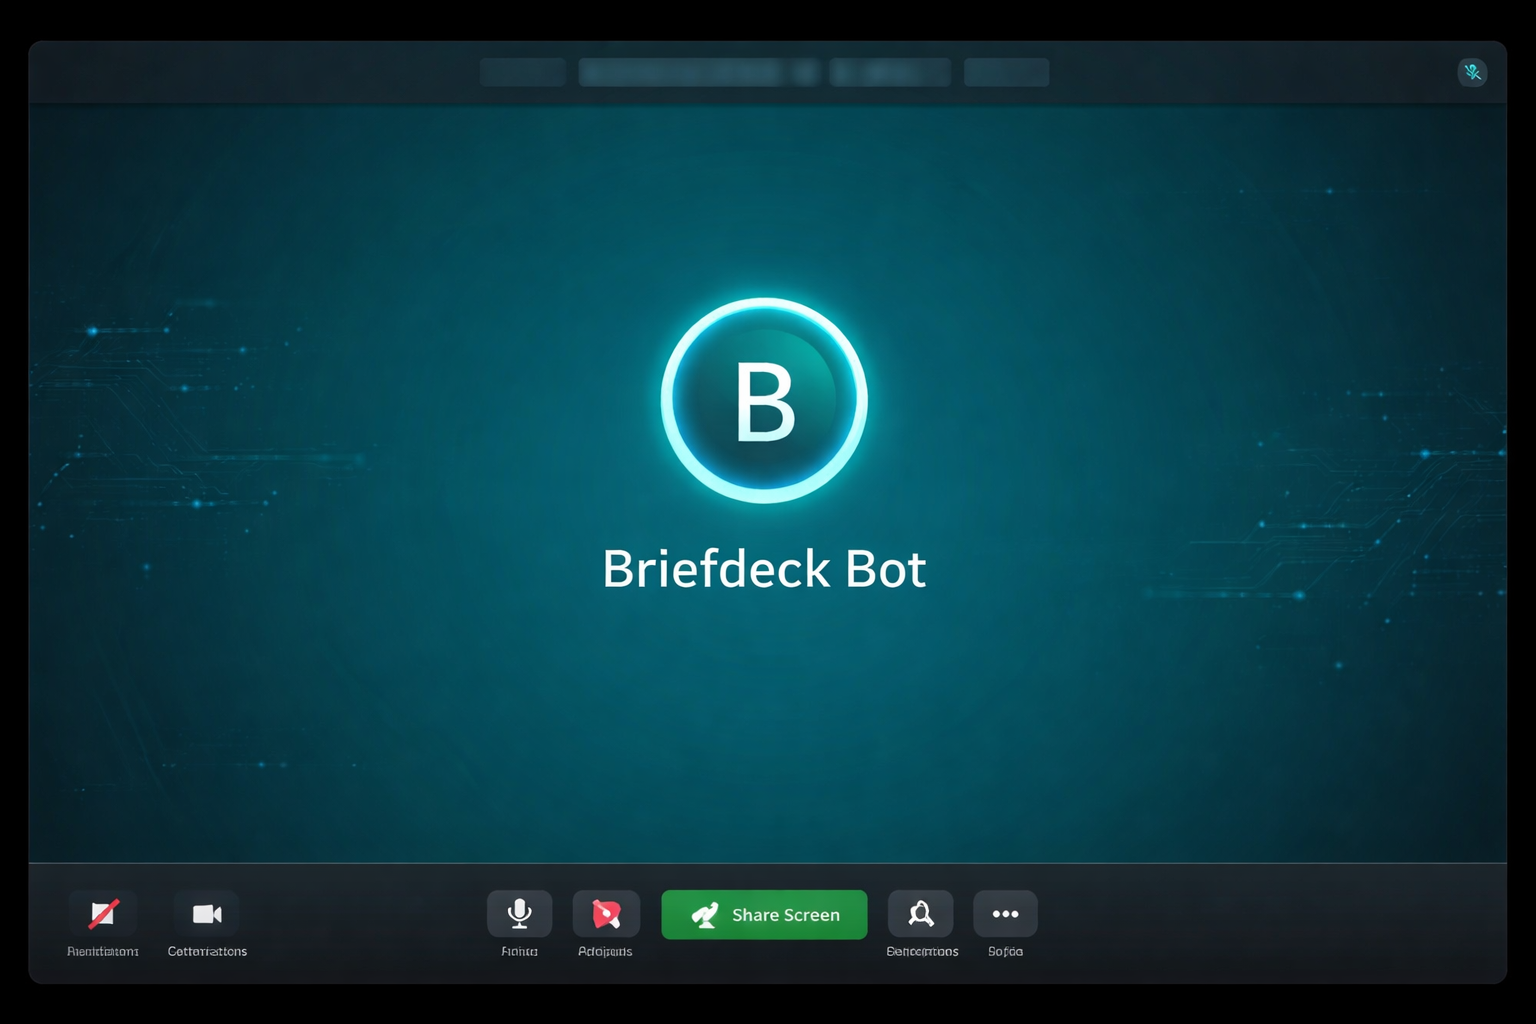This screenshot has width=1536, height=1024.
Task: Expand the more-actions menu next to participants
Action: coord(1005,913)
